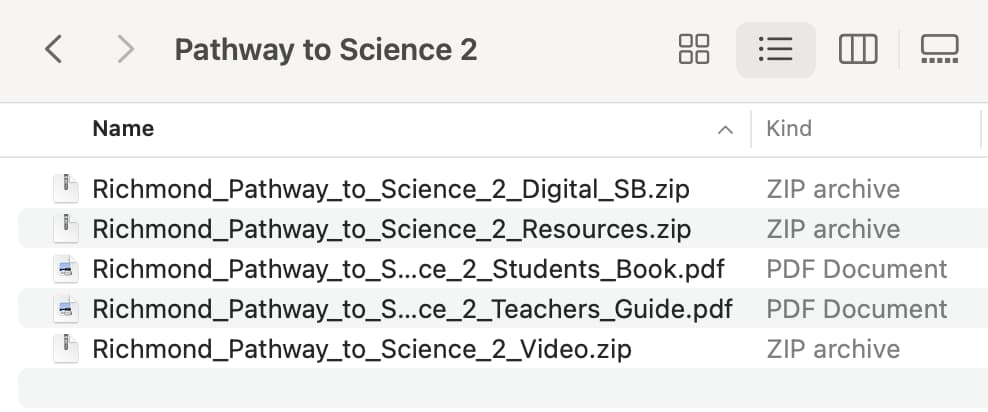Select Richmond_Pathway_to_Science_2_Resources.zip file
Viewport: 988px width, 412px height.
391,229
